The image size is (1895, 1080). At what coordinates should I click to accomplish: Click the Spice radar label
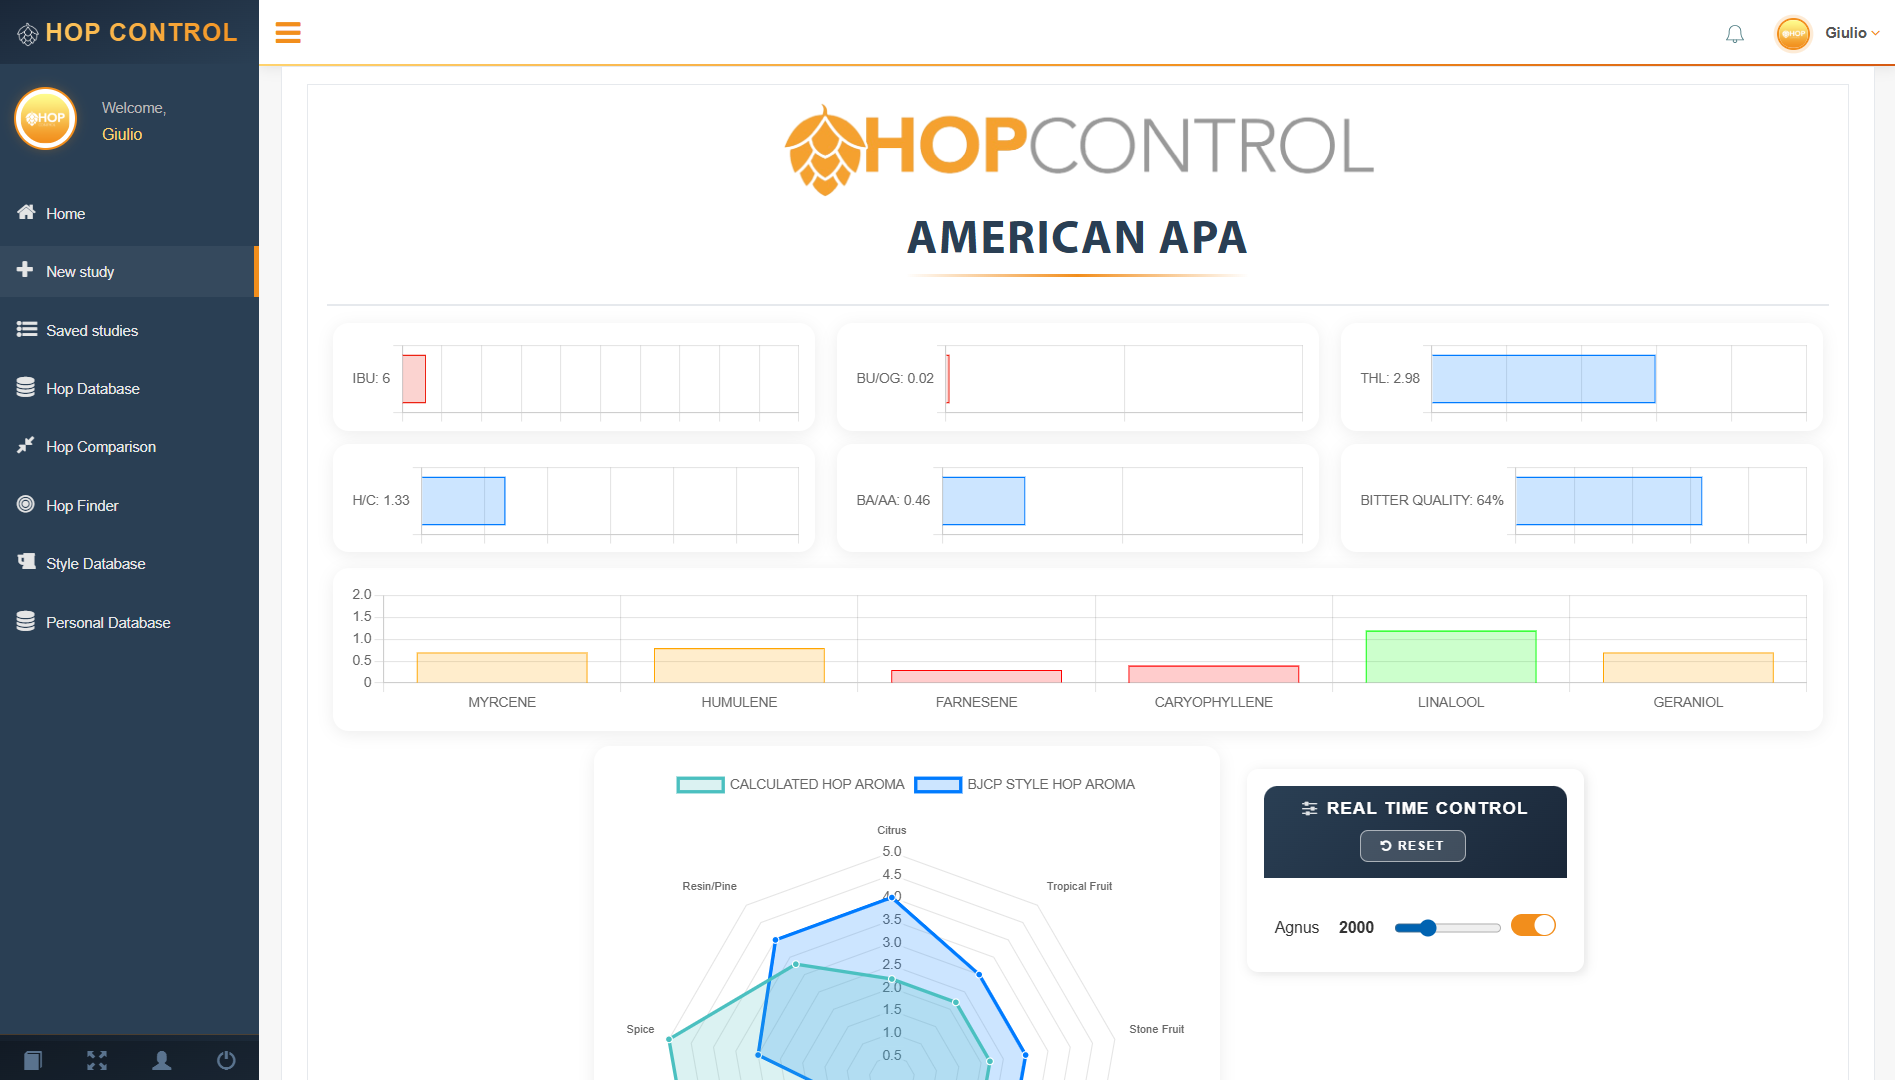coord(640,1029)
